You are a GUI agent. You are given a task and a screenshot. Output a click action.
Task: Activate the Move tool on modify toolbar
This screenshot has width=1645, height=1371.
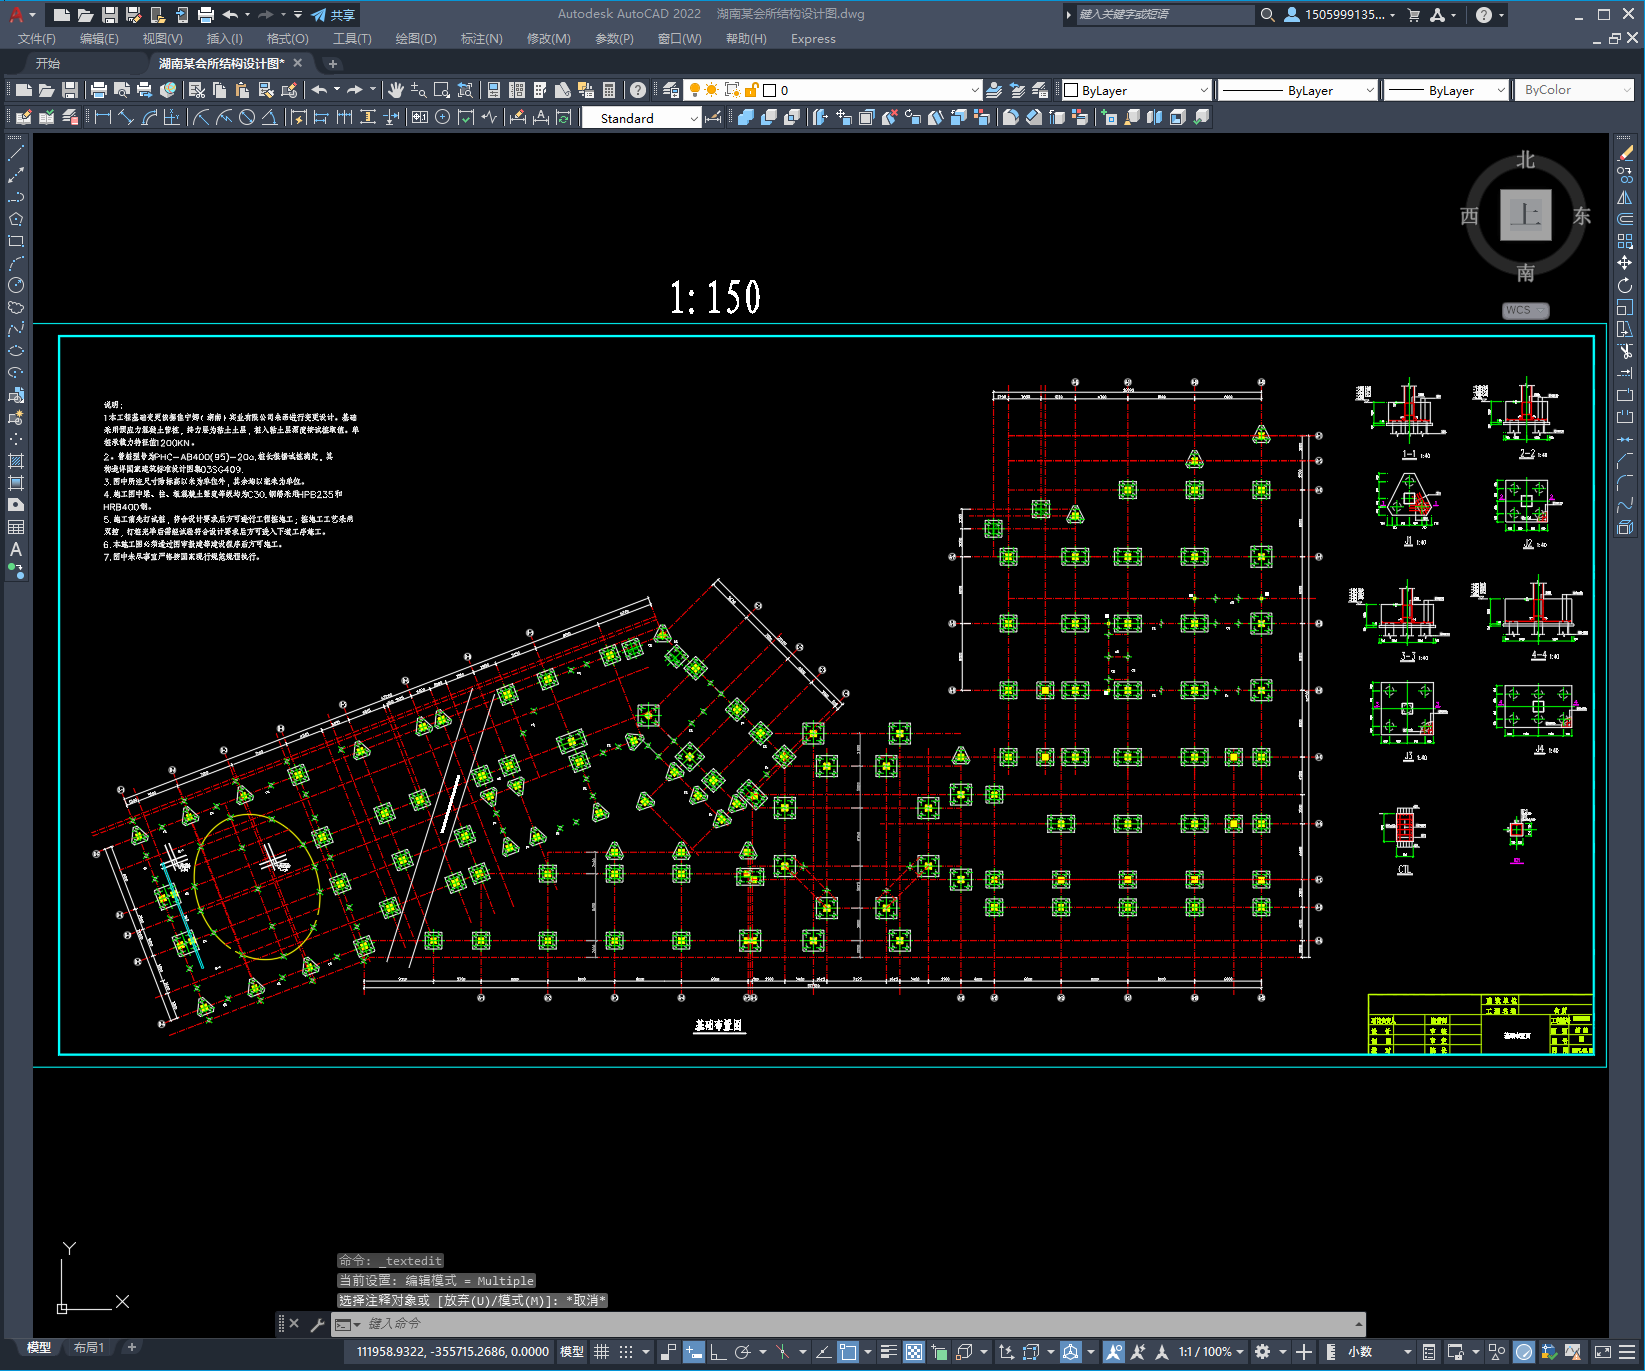click(x=1625, y=263)
